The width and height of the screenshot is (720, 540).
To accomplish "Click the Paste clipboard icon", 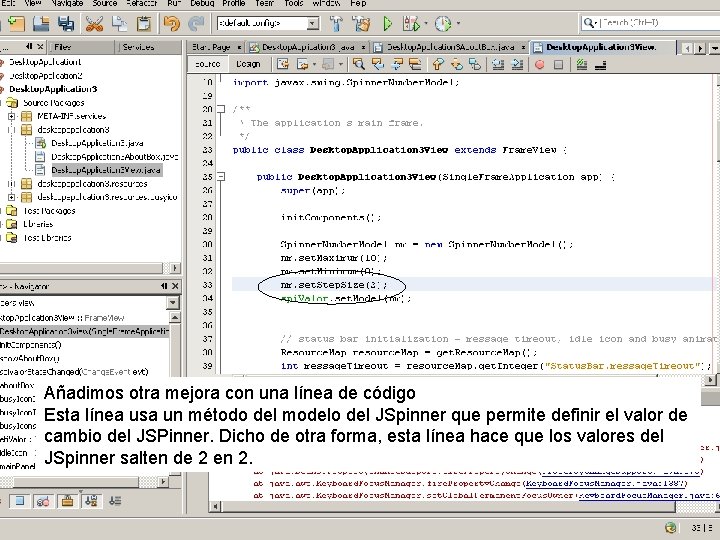I will click(143, 23).
